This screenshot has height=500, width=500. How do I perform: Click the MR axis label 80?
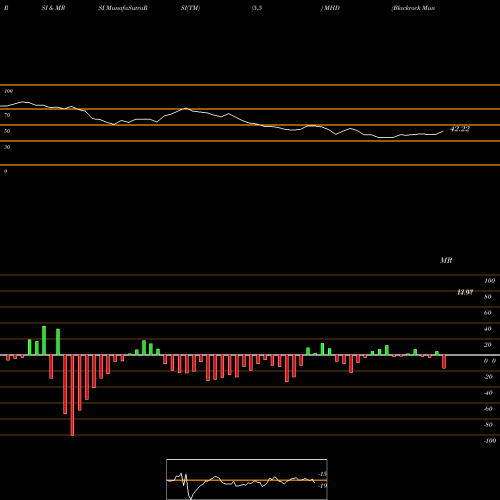488,297
